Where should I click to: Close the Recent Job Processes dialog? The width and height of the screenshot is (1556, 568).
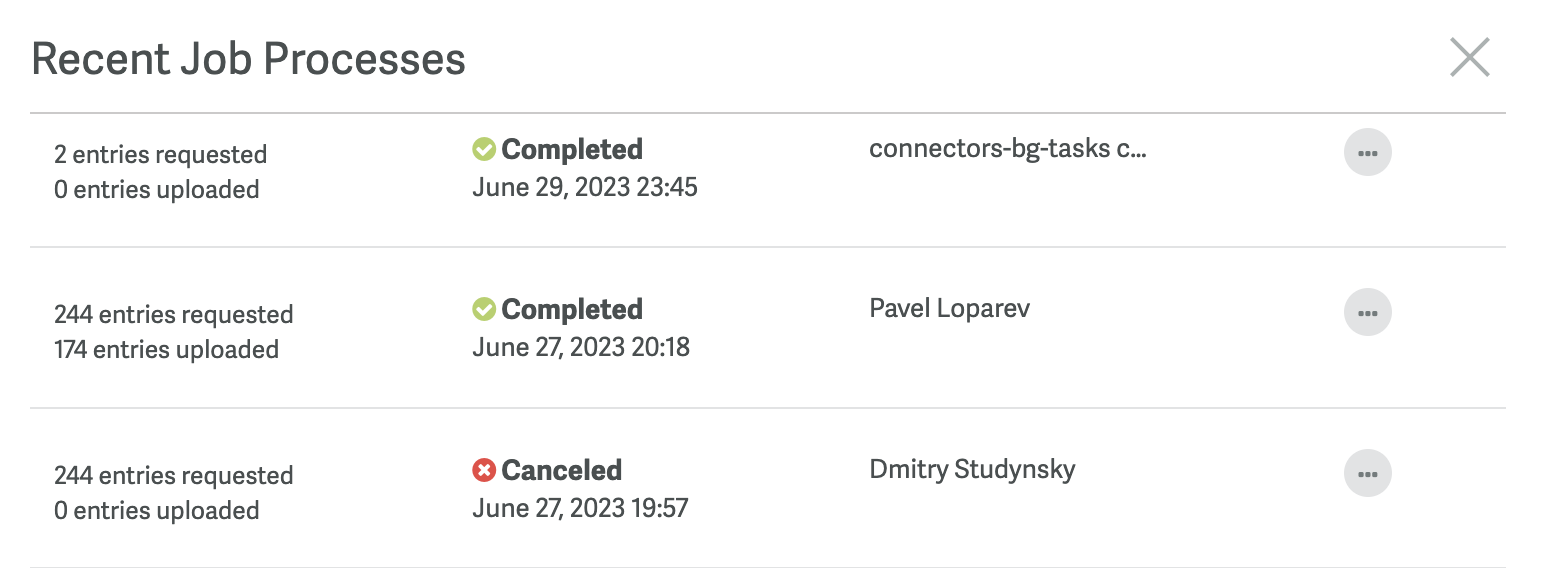click(1469, 57)
